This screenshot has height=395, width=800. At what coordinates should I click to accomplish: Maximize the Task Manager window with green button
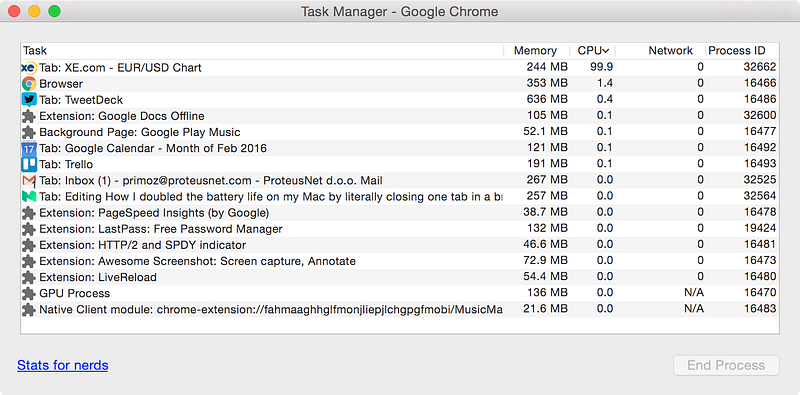tap(54, 11)
